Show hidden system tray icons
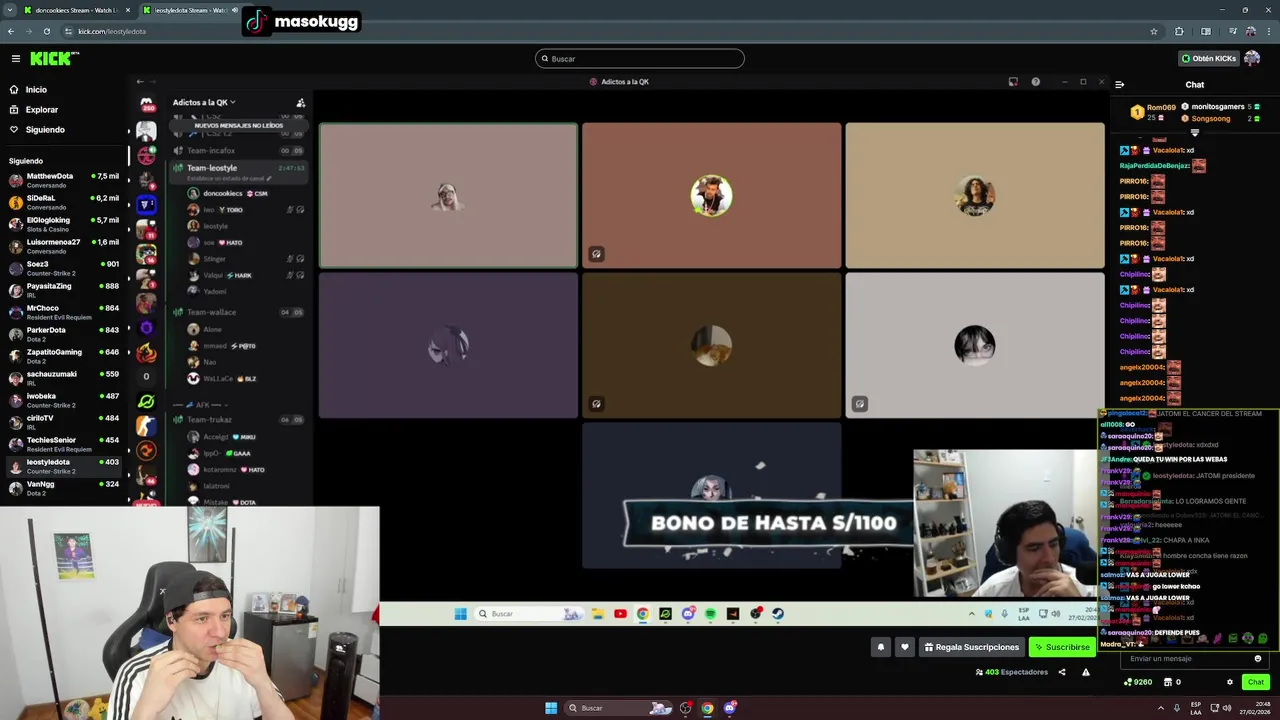This screenshot has height=720, width=1280. click(x=1161, y=708)
